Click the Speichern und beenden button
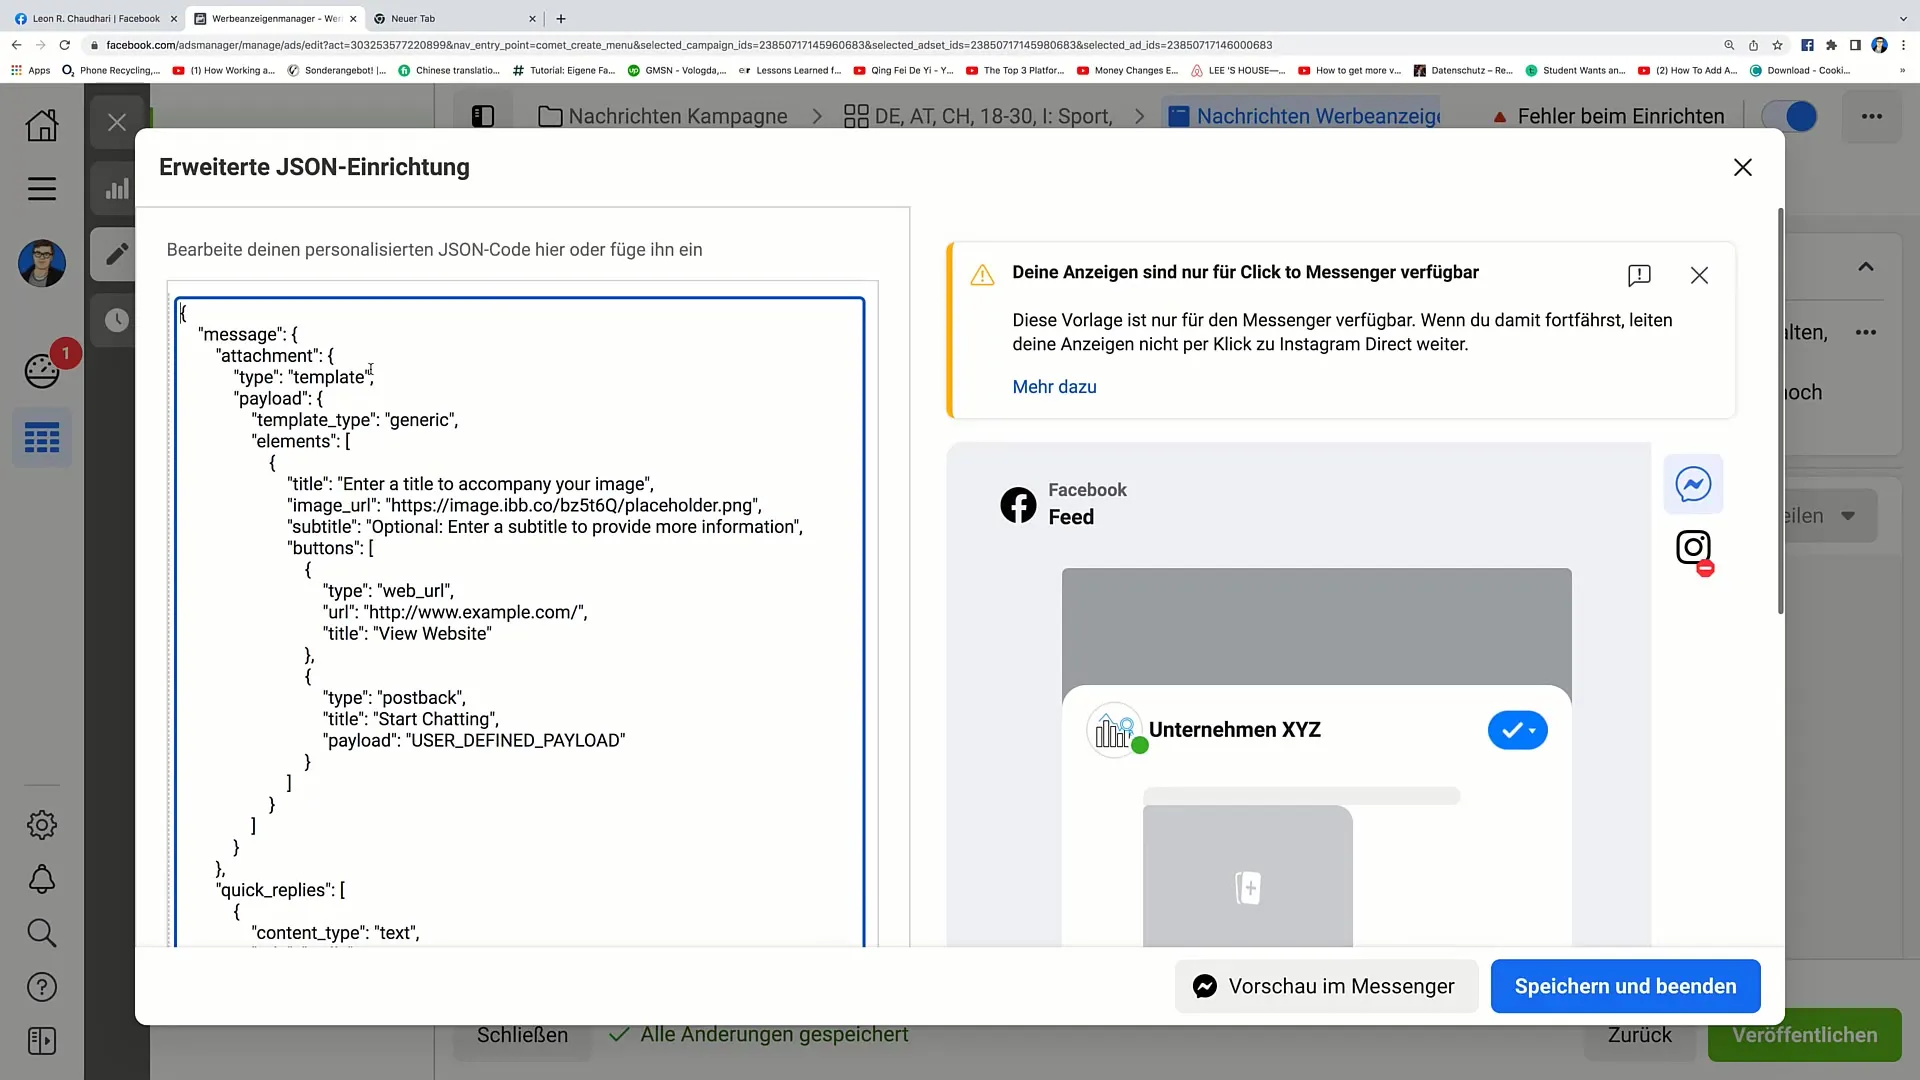The height and width of the screenshot is (1080, 1920). tap(1626, 986)
